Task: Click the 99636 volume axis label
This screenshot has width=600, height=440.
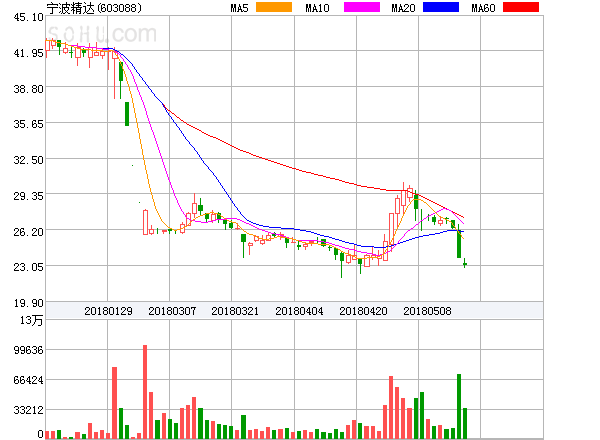Action: click(29, 350)
